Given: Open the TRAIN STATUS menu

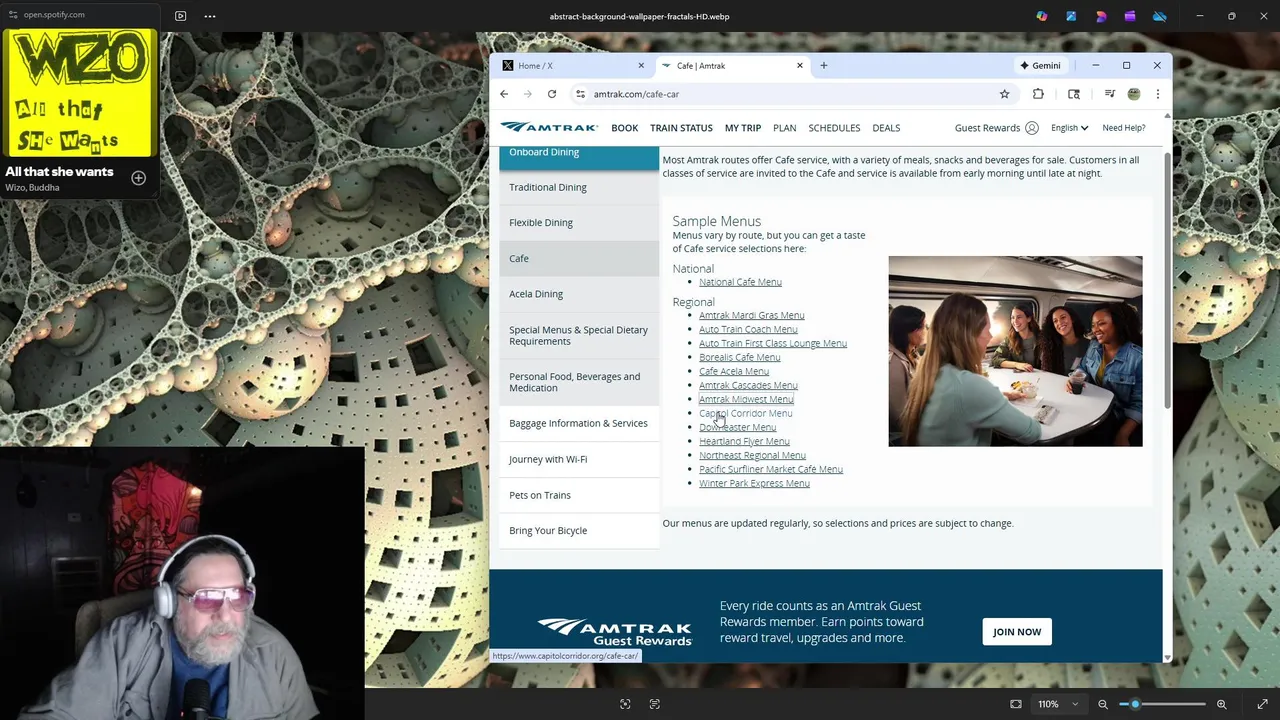Looking at the screenshot, I should pyautogui.click(x=681, y=128).
